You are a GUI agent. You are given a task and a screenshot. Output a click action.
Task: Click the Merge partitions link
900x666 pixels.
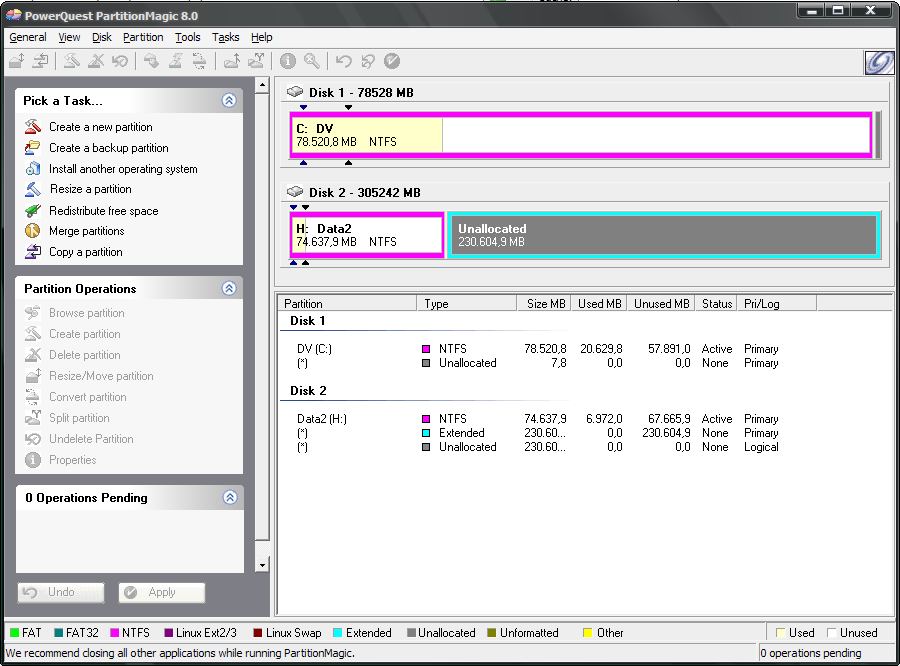tap(87, 231)
